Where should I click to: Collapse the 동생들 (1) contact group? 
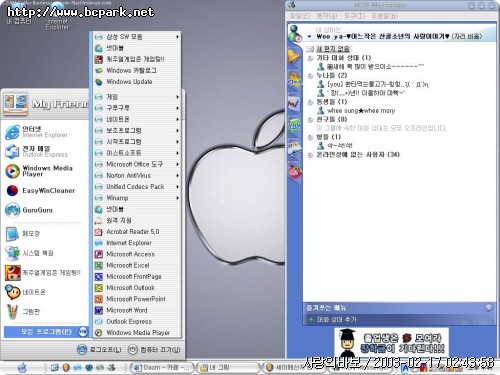pyautogui.click(x=310, y=102)
